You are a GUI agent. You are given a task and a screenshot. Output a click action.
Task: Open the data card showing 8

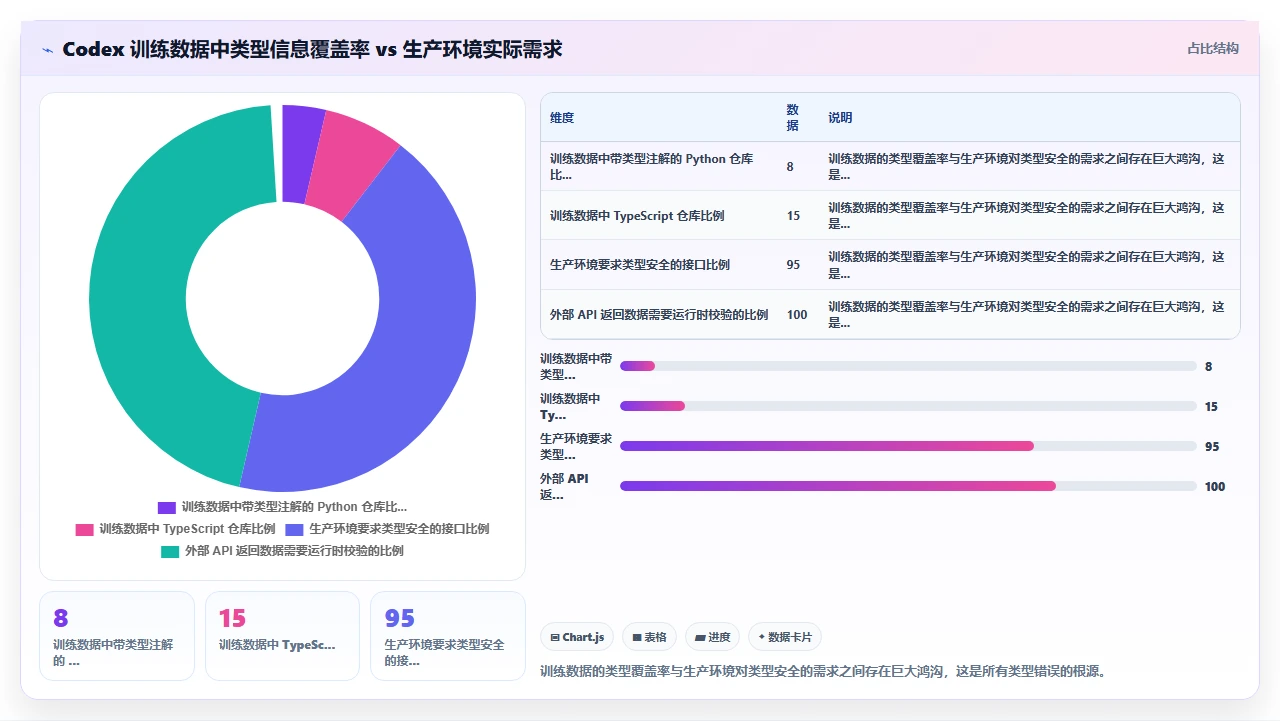click(x=116, y=636)
